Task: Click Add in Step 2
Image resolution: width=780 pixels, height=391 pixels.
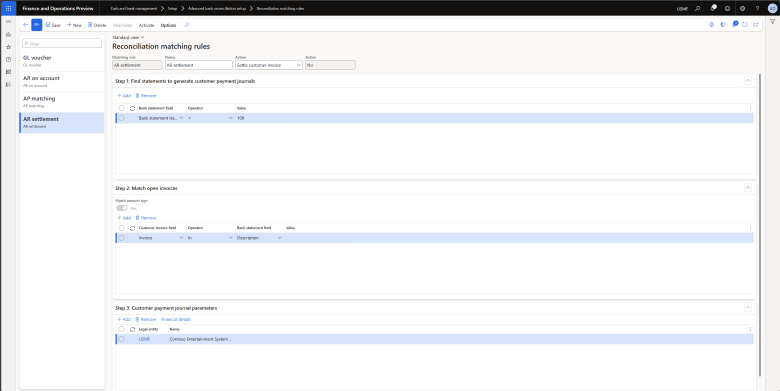Action: (x=124, y=218)
